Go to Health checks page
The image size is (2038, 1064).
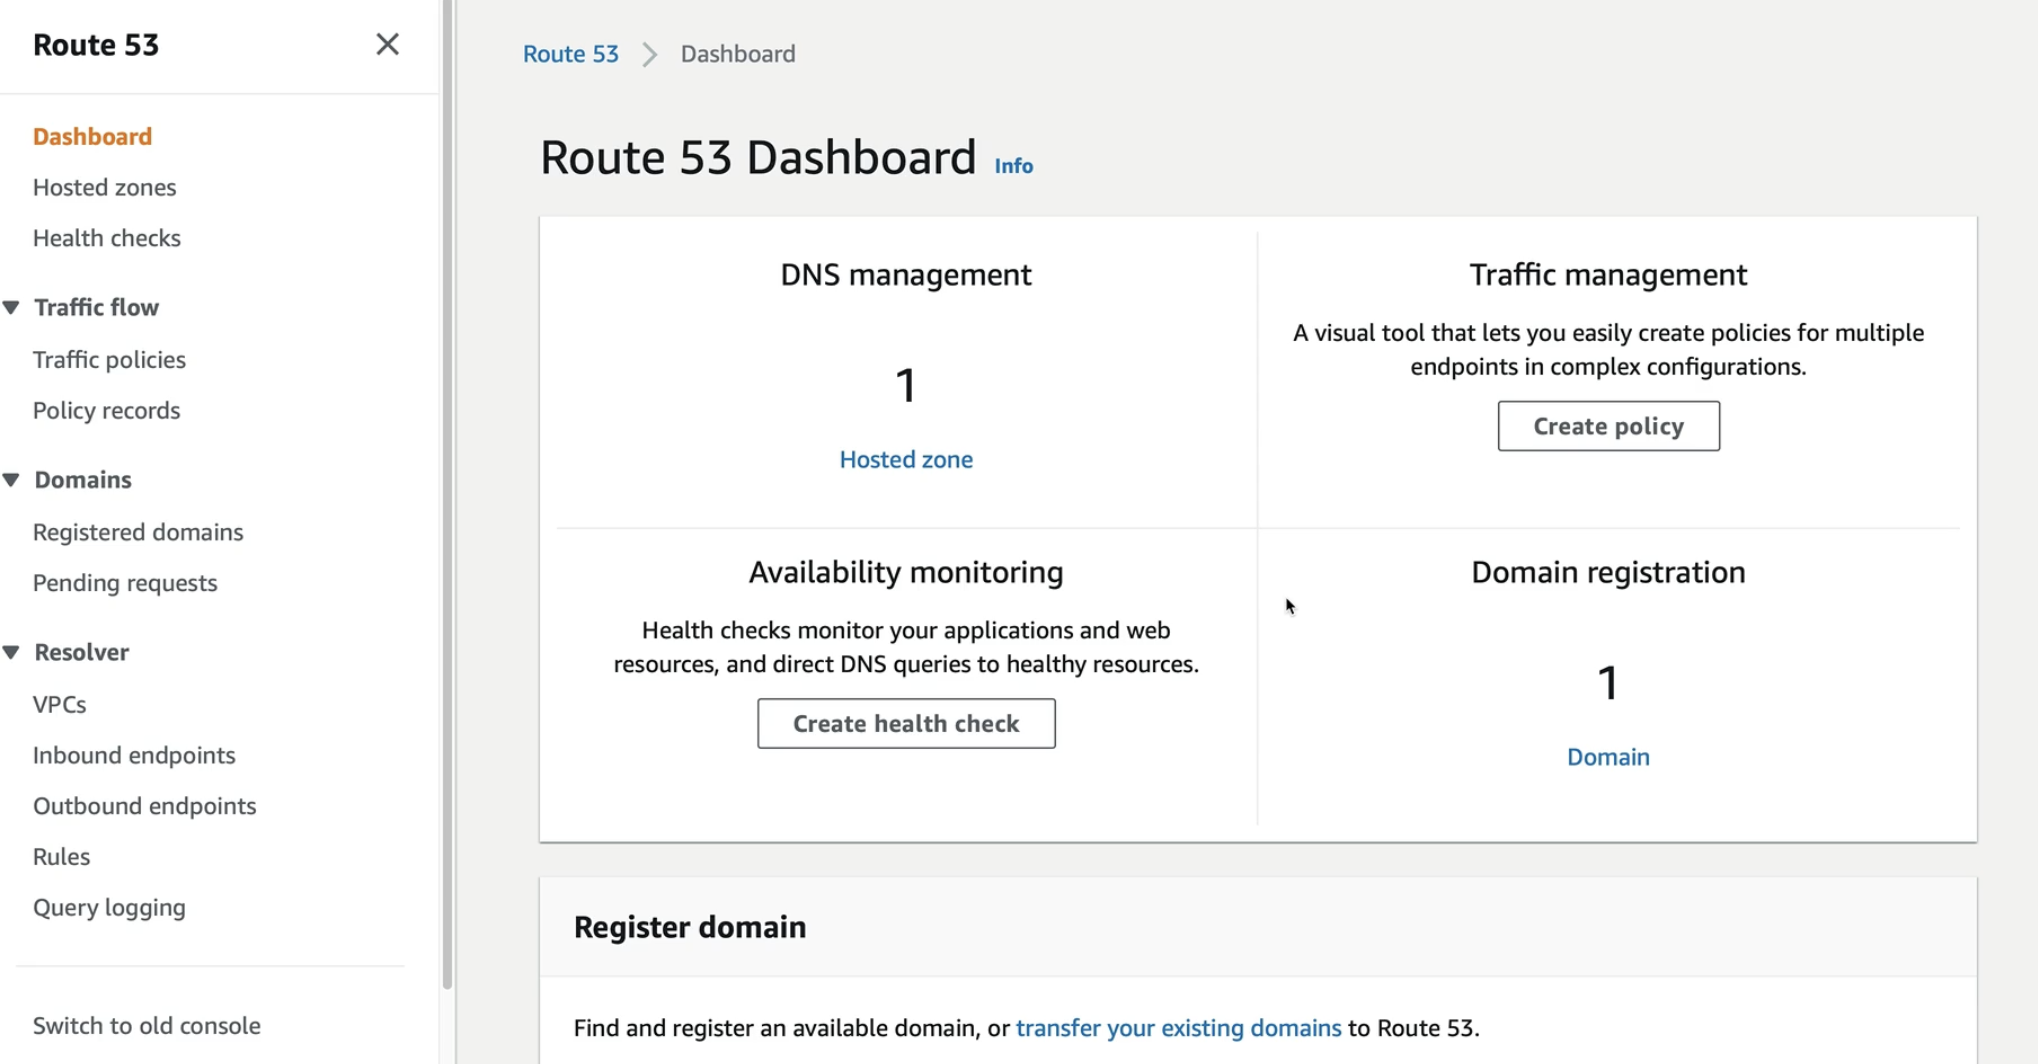106,238
